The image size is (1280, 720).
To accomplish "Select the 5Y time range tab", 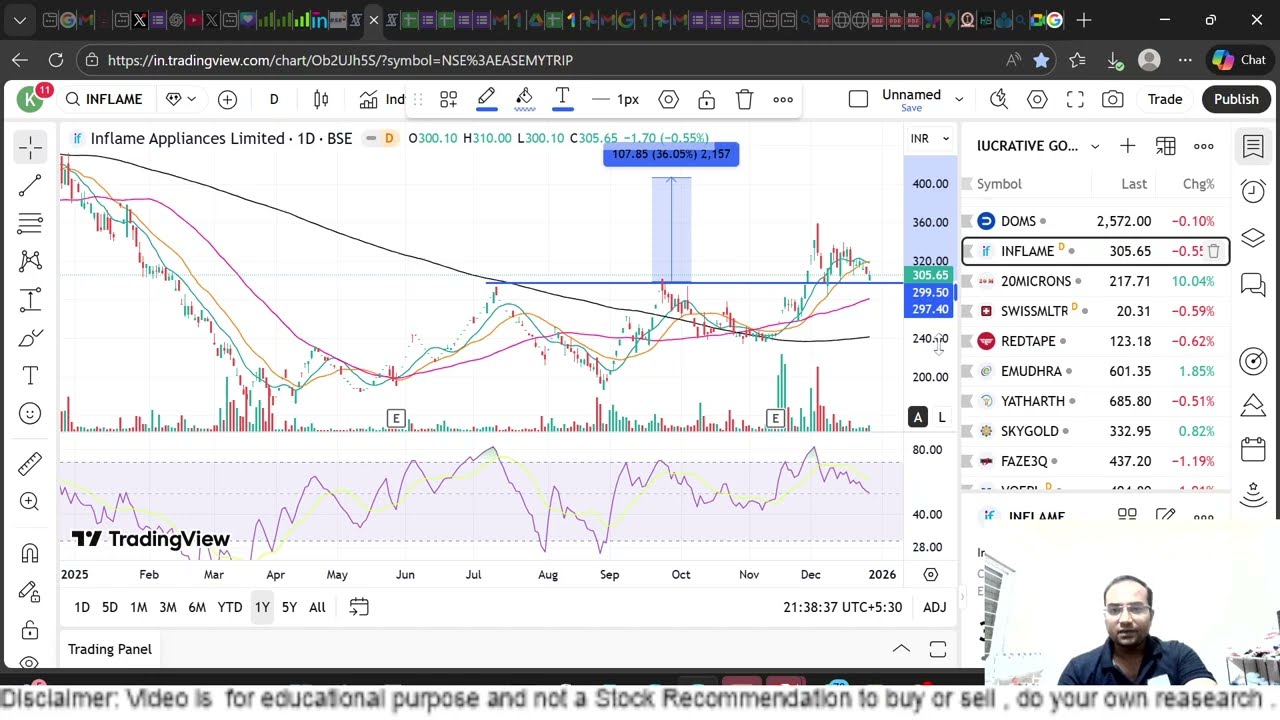I will pos(289,607).
